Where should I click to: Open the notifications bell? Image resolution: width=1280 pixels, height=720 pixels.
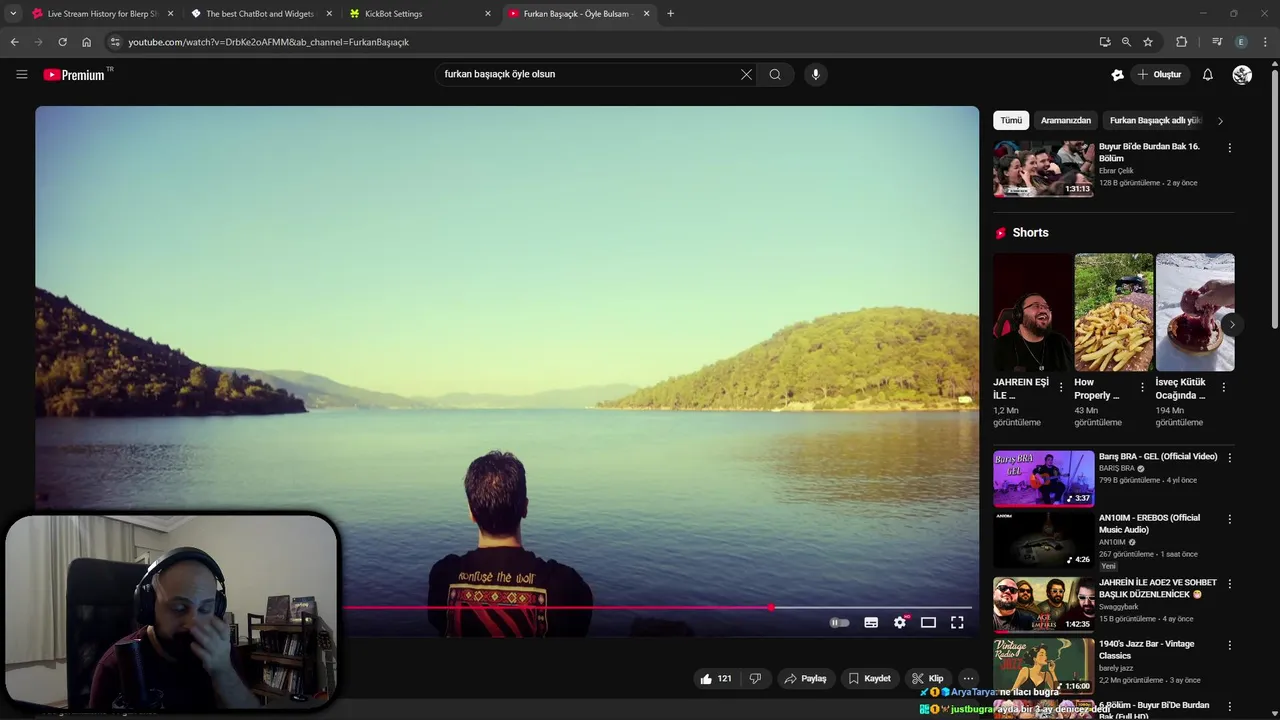point(1208,74)
